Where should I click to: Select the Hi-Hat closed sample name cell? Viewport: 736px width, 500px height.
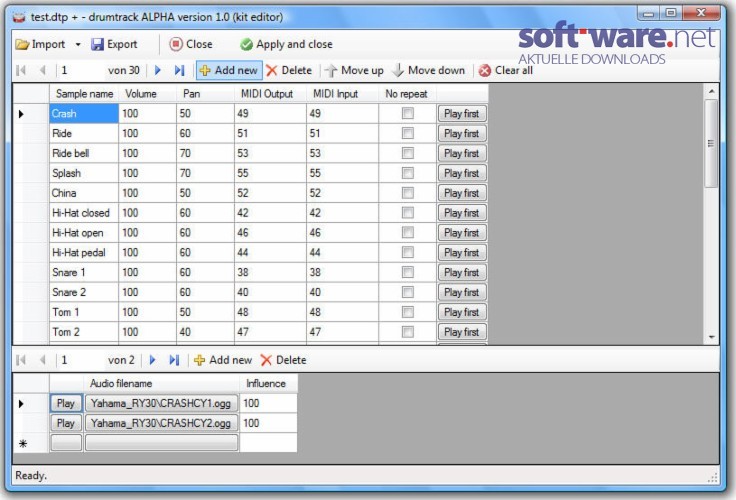[x=84, y=213]
